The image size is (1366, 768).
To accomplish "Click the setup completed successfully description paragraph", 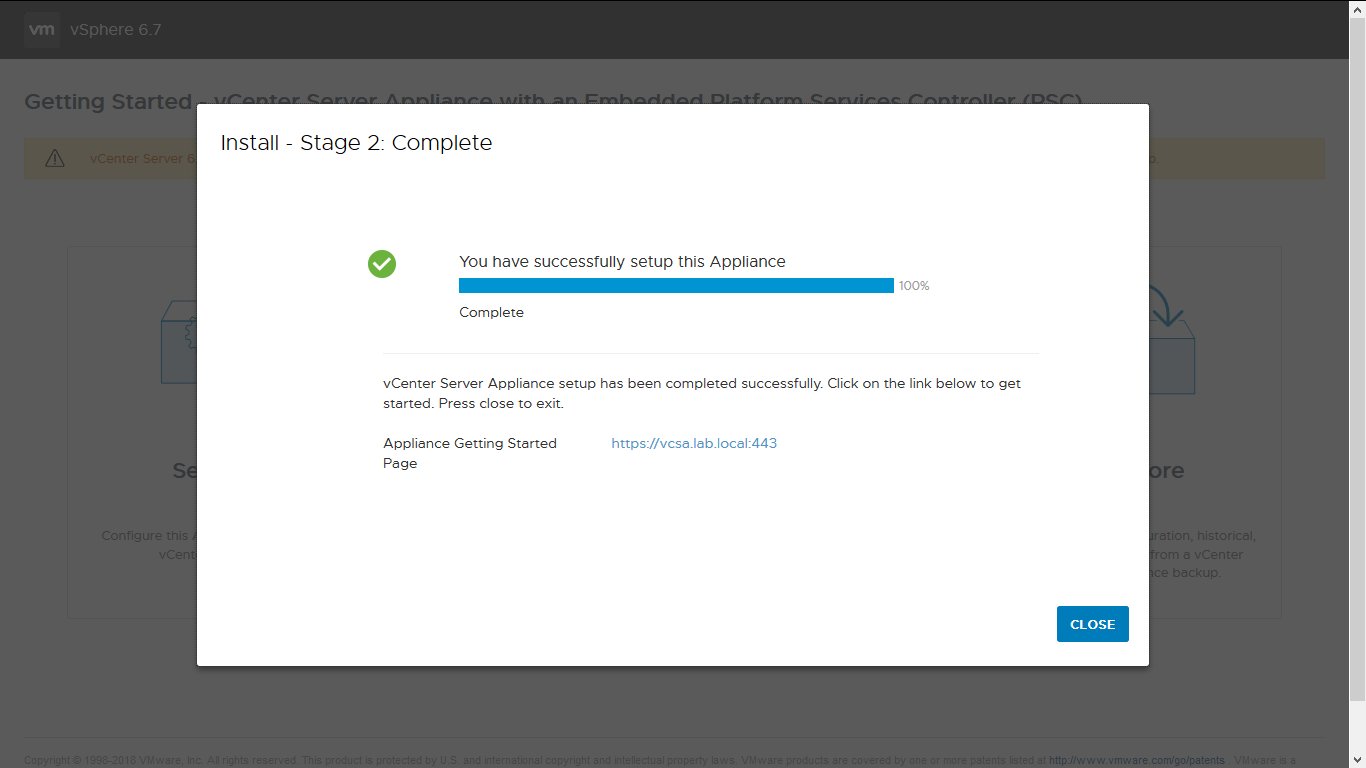I will coord(701,393).
